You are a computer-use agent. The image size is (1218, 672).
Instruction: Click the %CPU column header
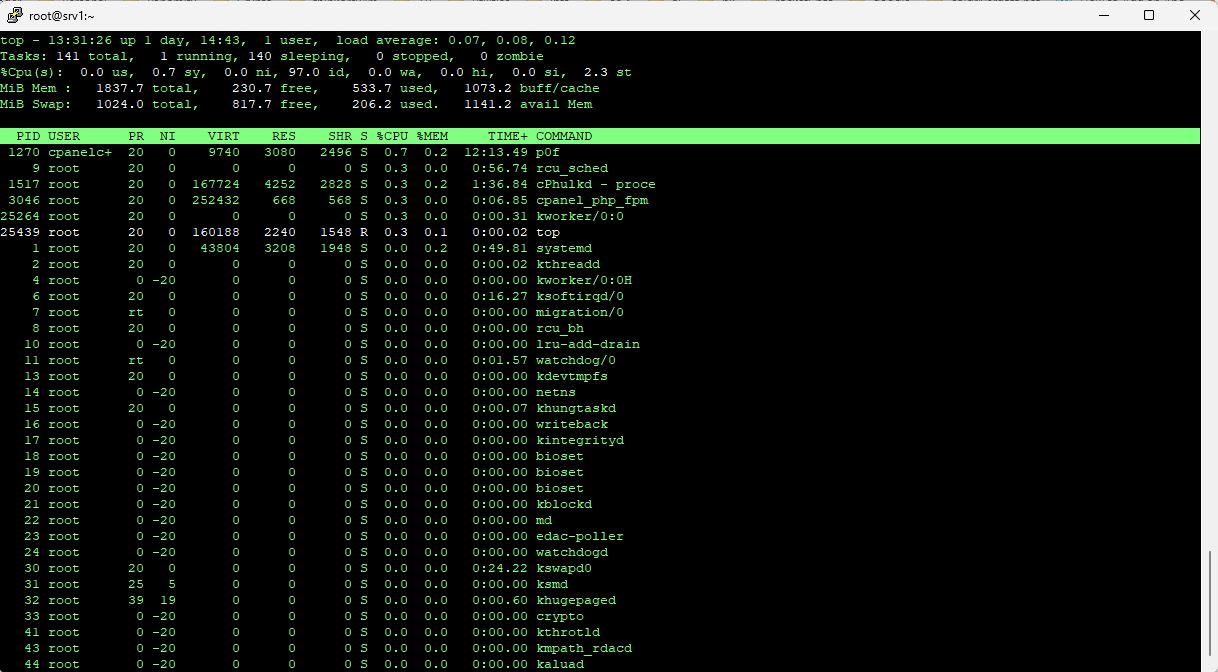392,136
